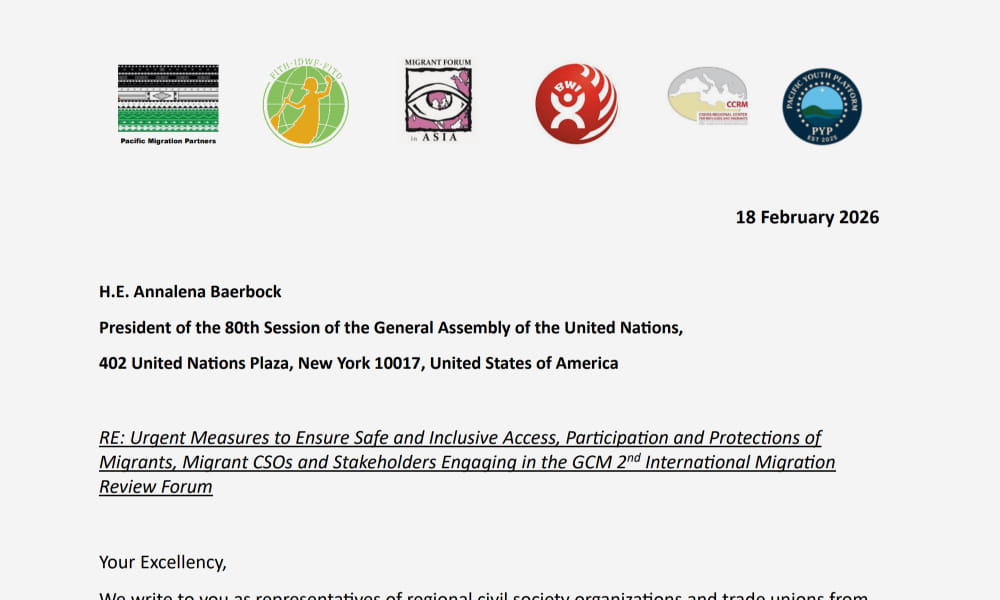Screen dimensions: 1000x600
Task: Click the 'MIGRANT FORUM' heading above the eye
Action: coord(437,64)
